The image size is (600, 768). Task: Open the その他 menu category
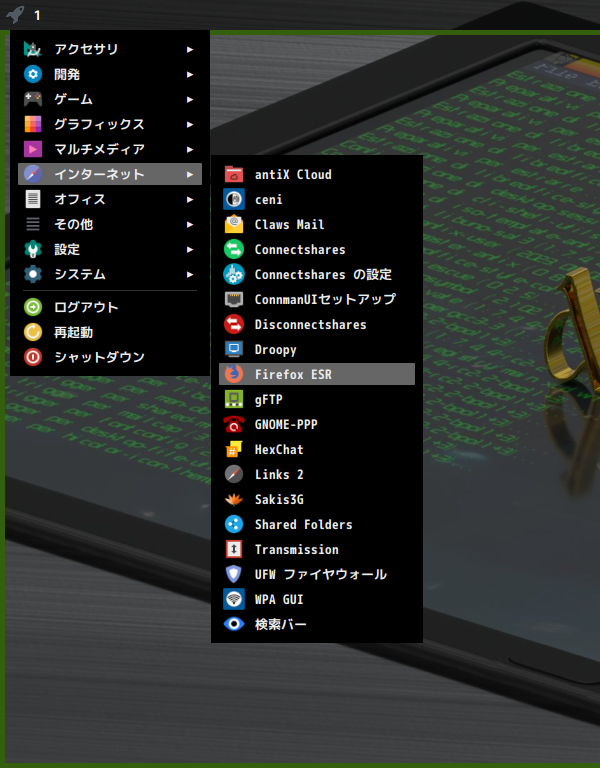110,224
